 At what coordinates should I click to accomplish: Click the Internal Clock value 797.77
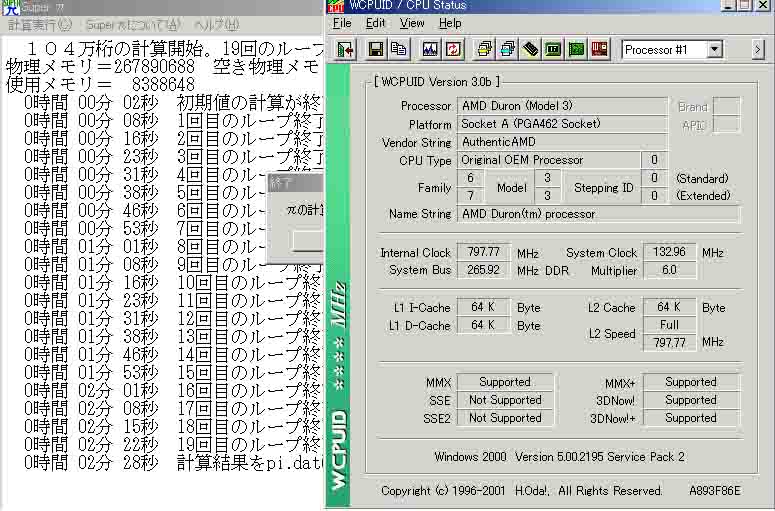click(x=483, y=252)
